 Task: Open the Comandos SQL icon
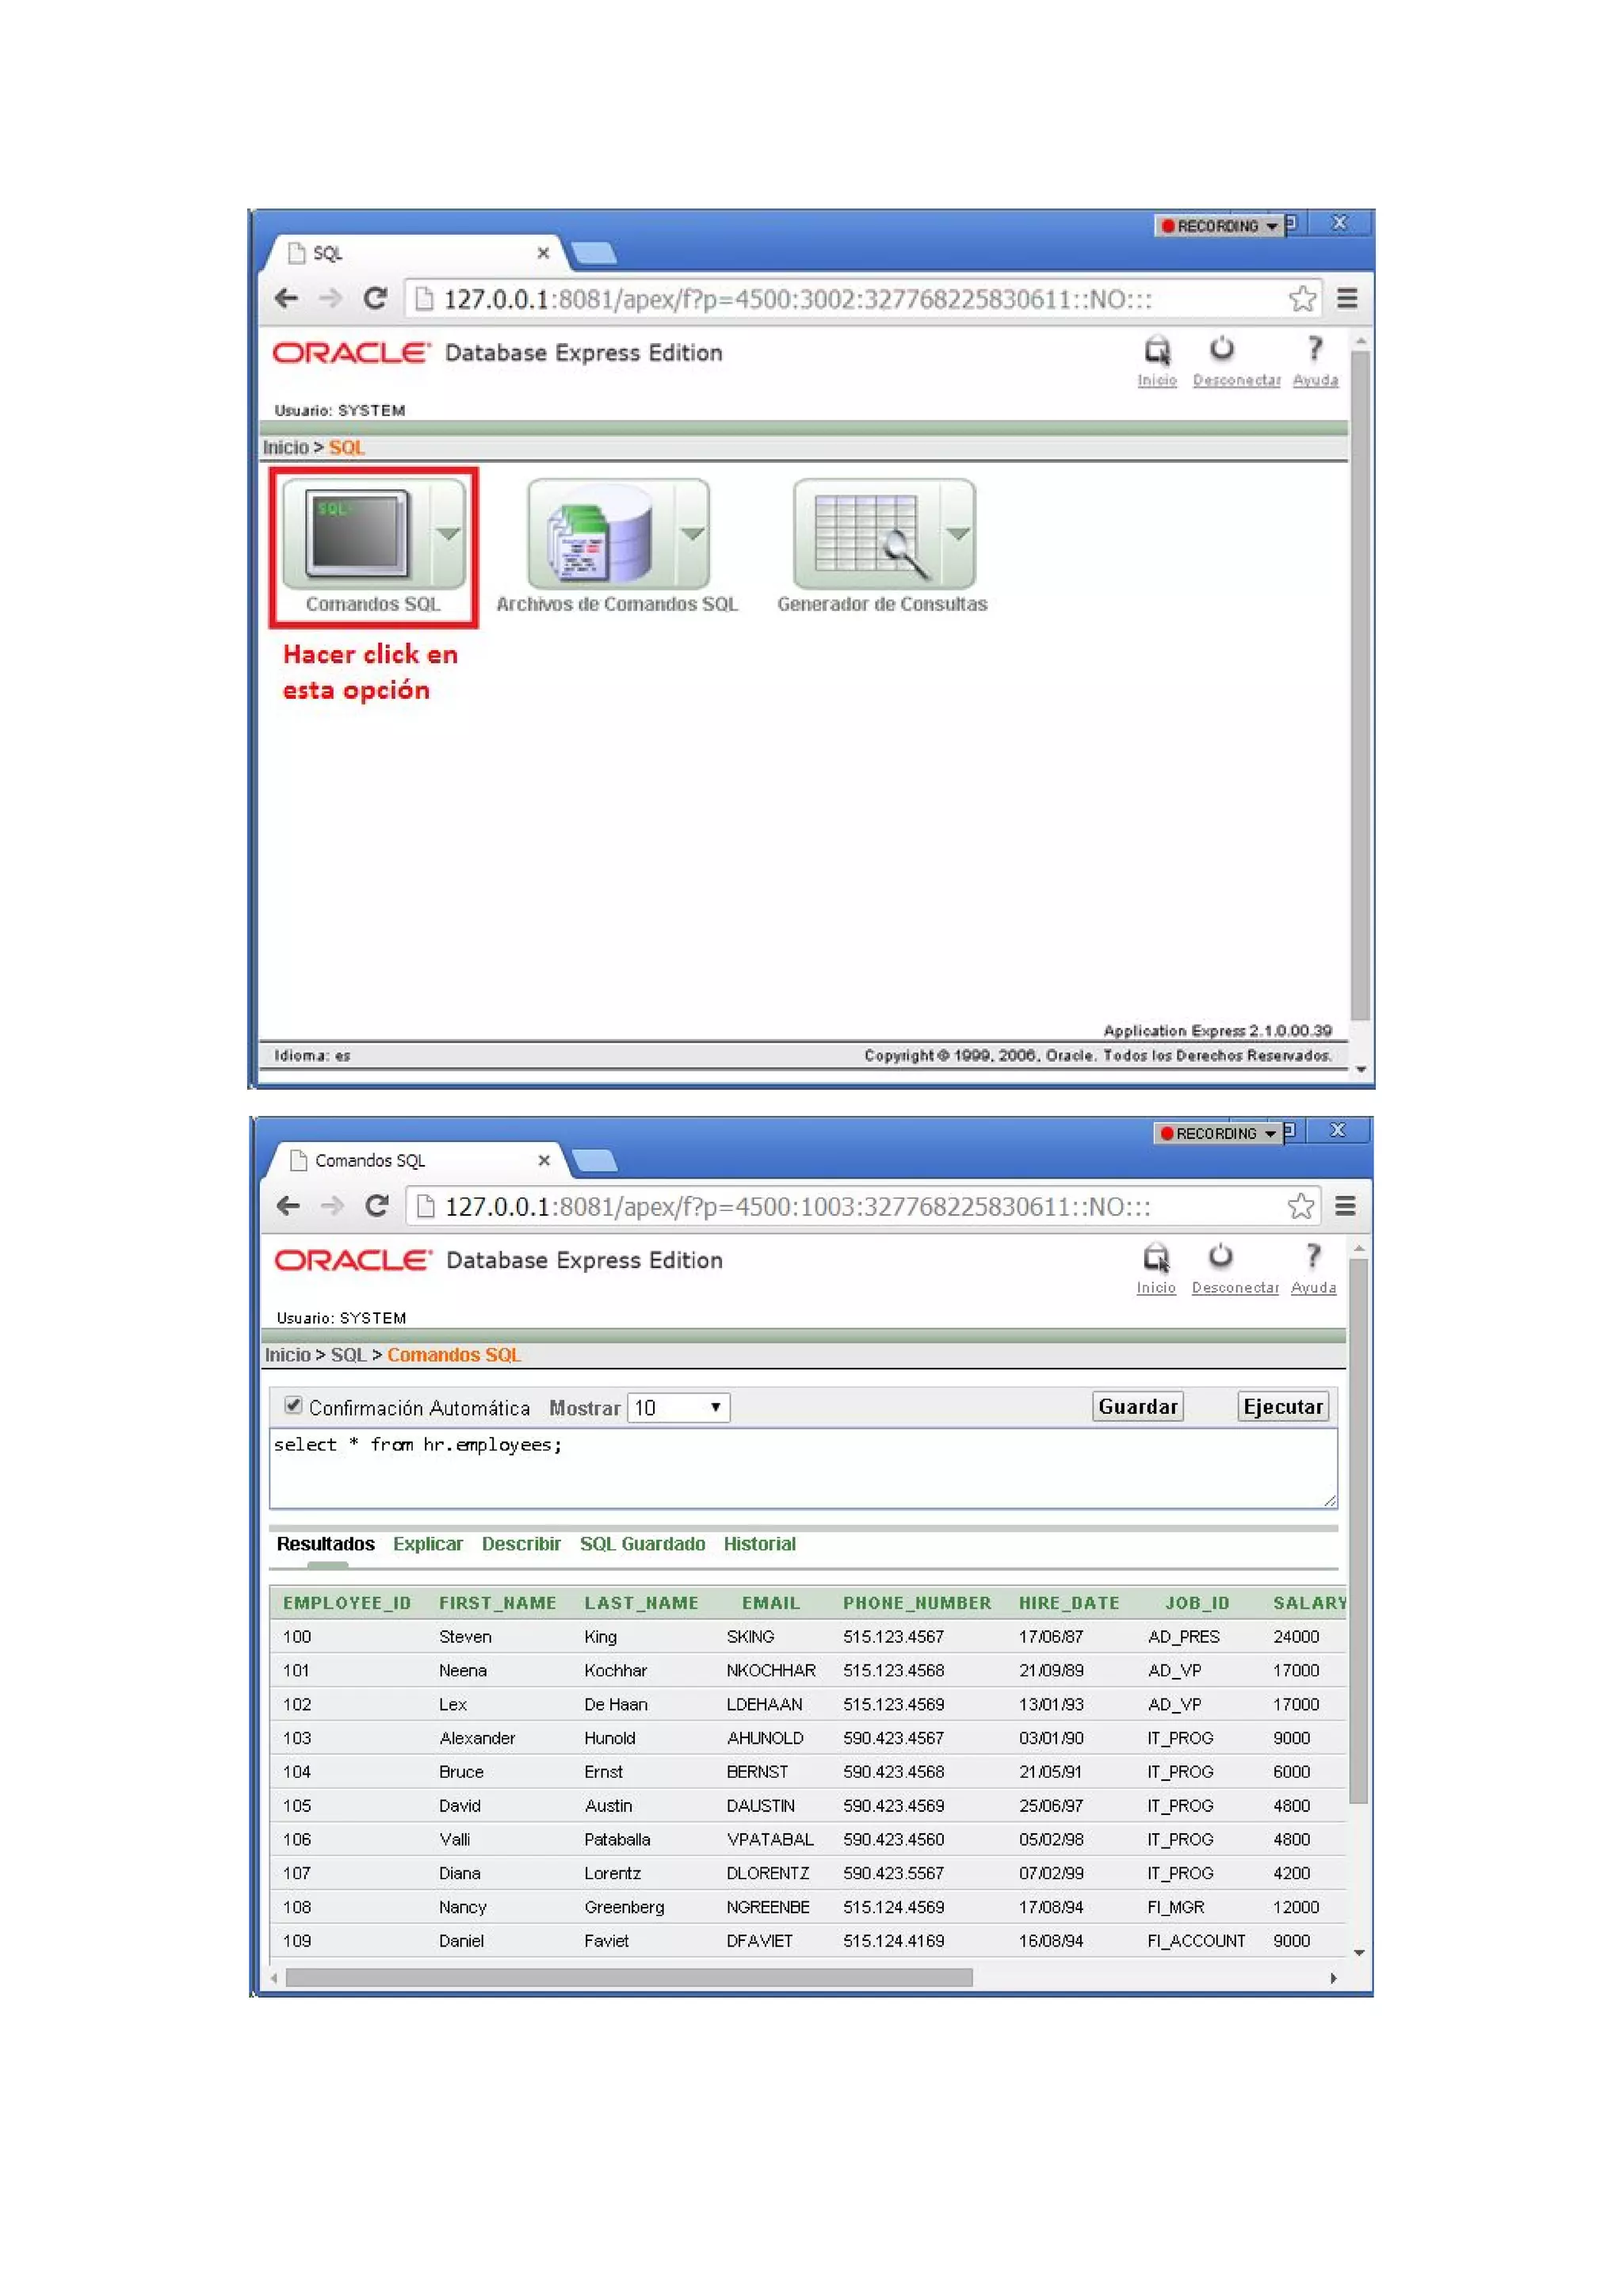[x=356, y=533]
